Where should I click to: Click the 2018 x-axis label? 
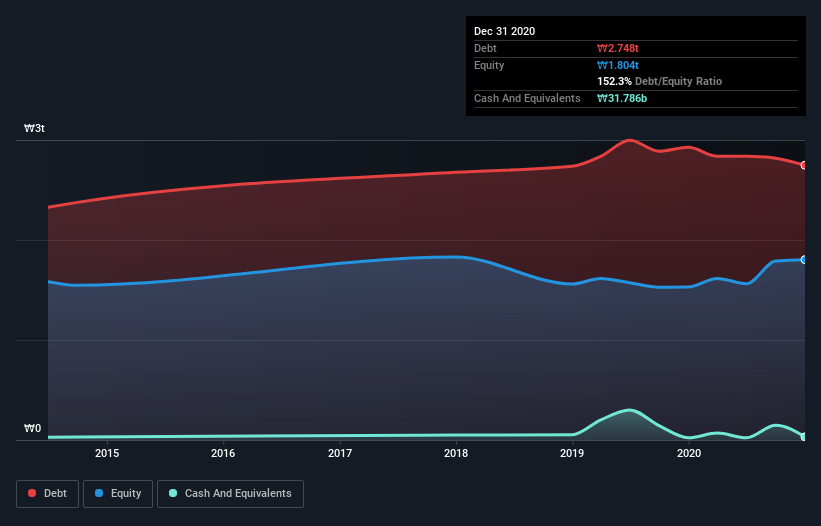click(x=456, y=453)
